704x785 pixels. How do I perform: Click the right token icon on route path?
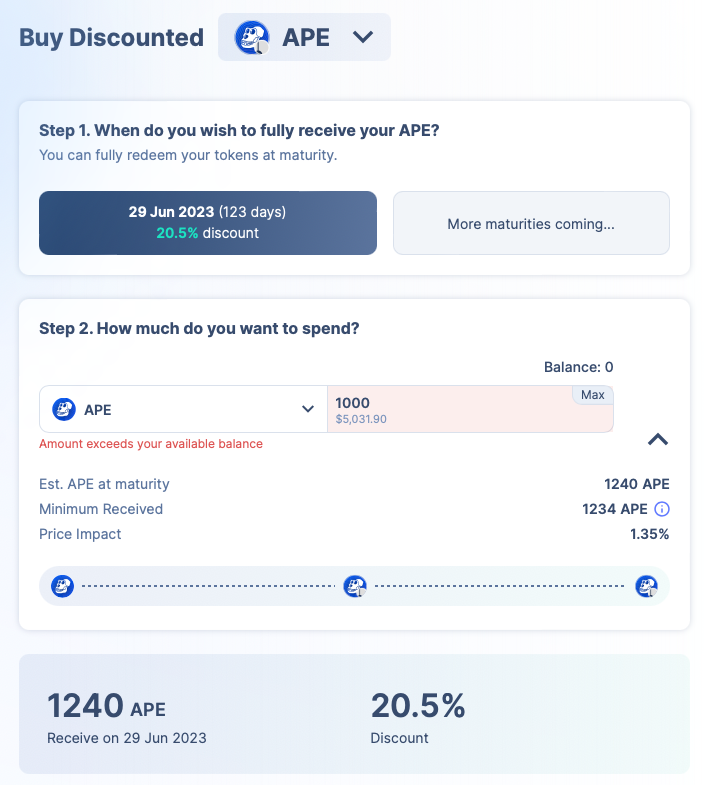click(647, 586)
